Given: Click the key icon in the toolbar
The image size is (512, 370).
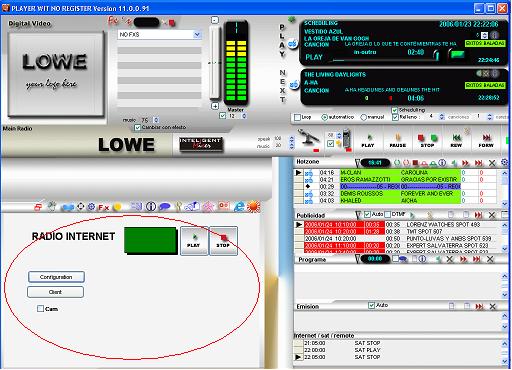Looking at the screenshot, I should point(178,207).
